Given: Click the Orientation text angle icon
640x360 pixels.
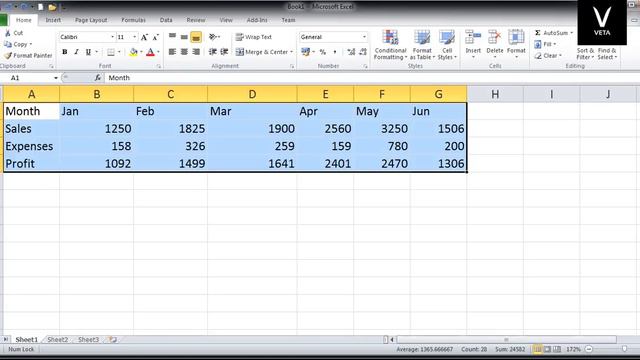Looking at the screenshot, I should click(x=213, y=37).
